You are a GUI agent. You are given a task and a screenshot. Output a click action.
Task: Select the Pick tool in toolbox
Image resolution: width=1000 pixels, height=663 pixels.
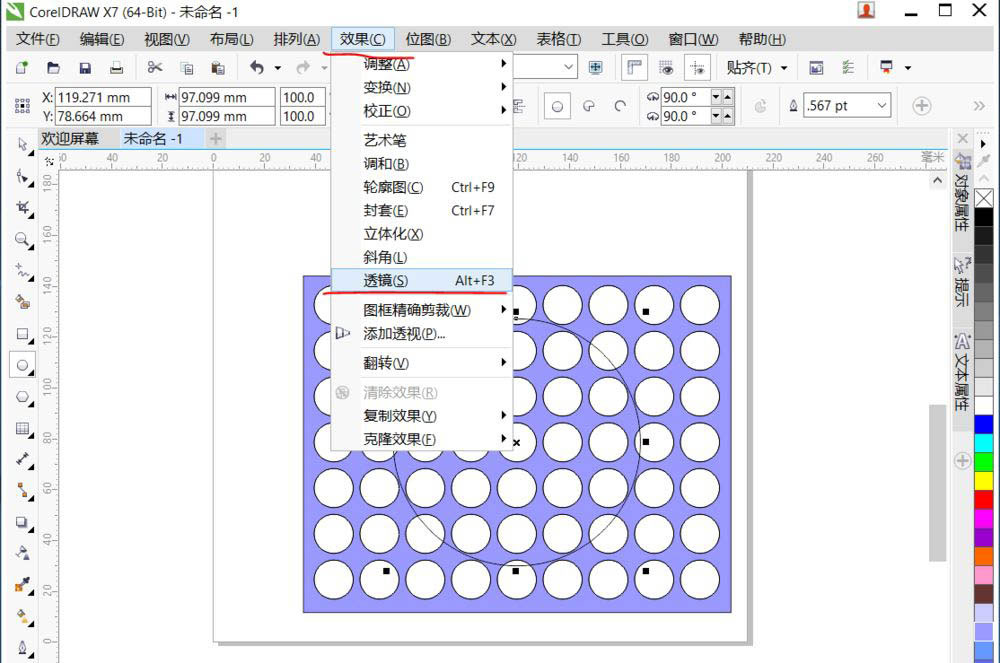coord(22,144)
